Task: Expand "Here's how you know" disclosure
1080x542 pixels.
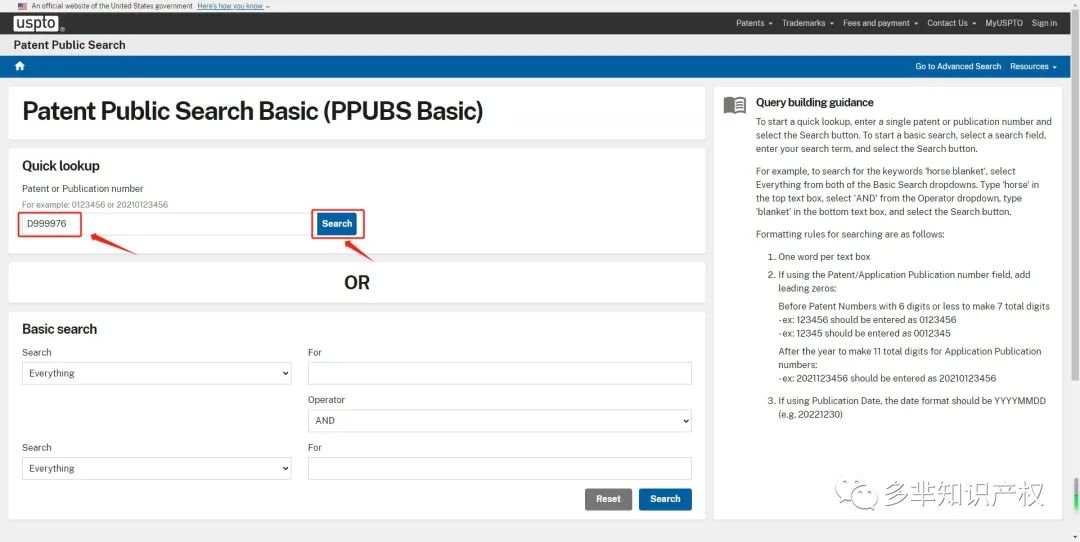Action: tap(233, 6)
